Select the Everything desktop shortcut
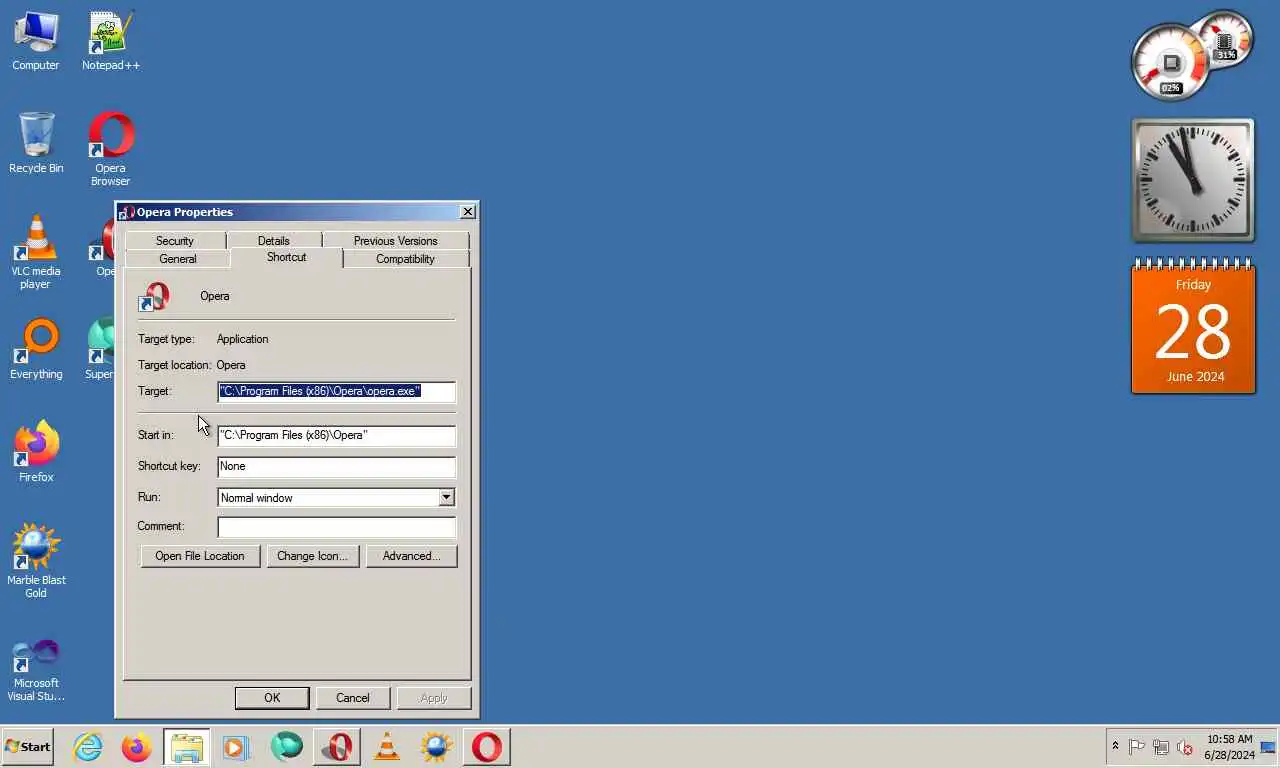This screenshot has width=1280, height=768. (x=36, y=349)
